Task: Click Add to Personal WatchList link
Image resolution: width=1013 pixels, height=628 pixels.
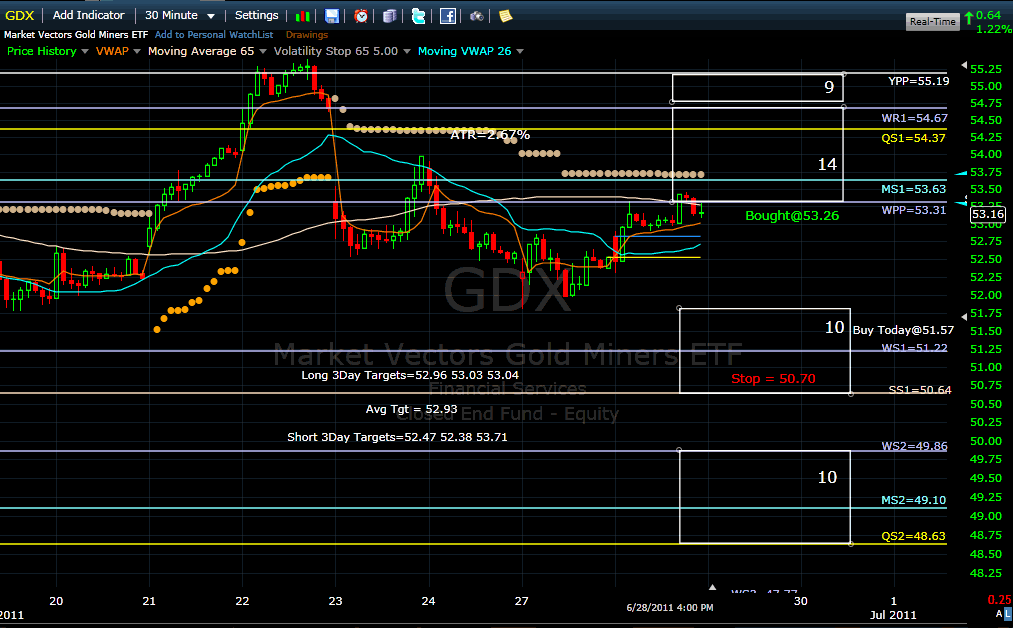Action: click(214, 35)
